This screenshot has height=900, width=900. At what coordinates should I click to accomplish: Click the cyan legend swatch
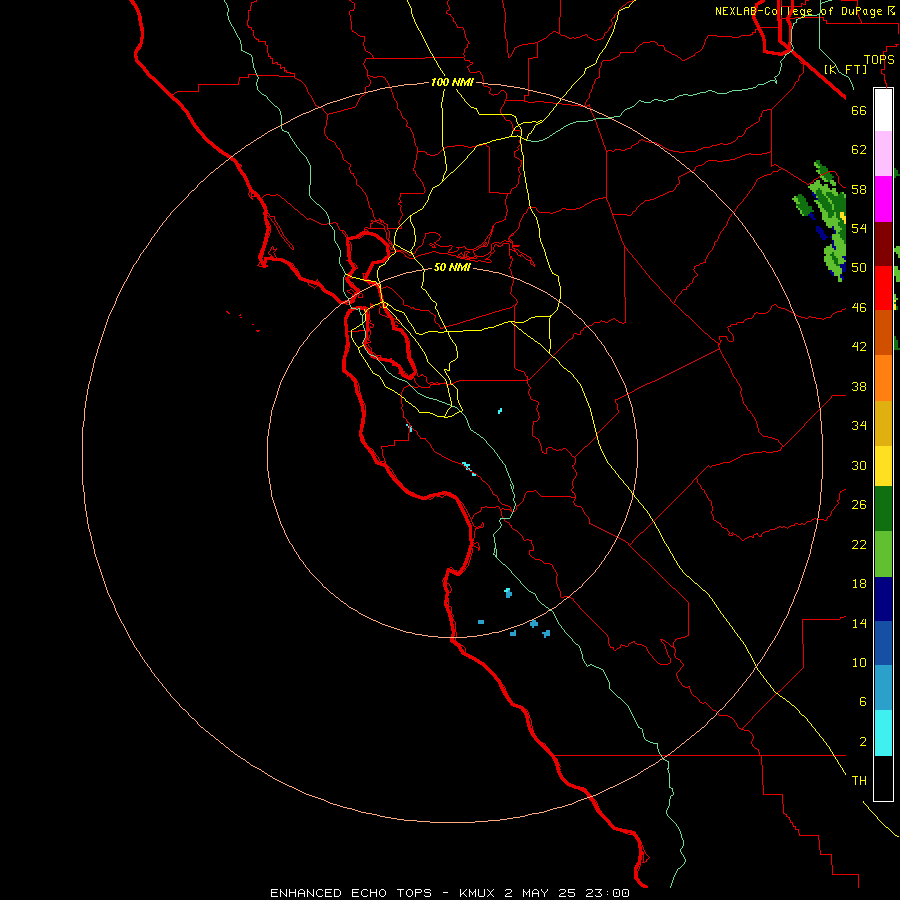[x=883, y=733]
